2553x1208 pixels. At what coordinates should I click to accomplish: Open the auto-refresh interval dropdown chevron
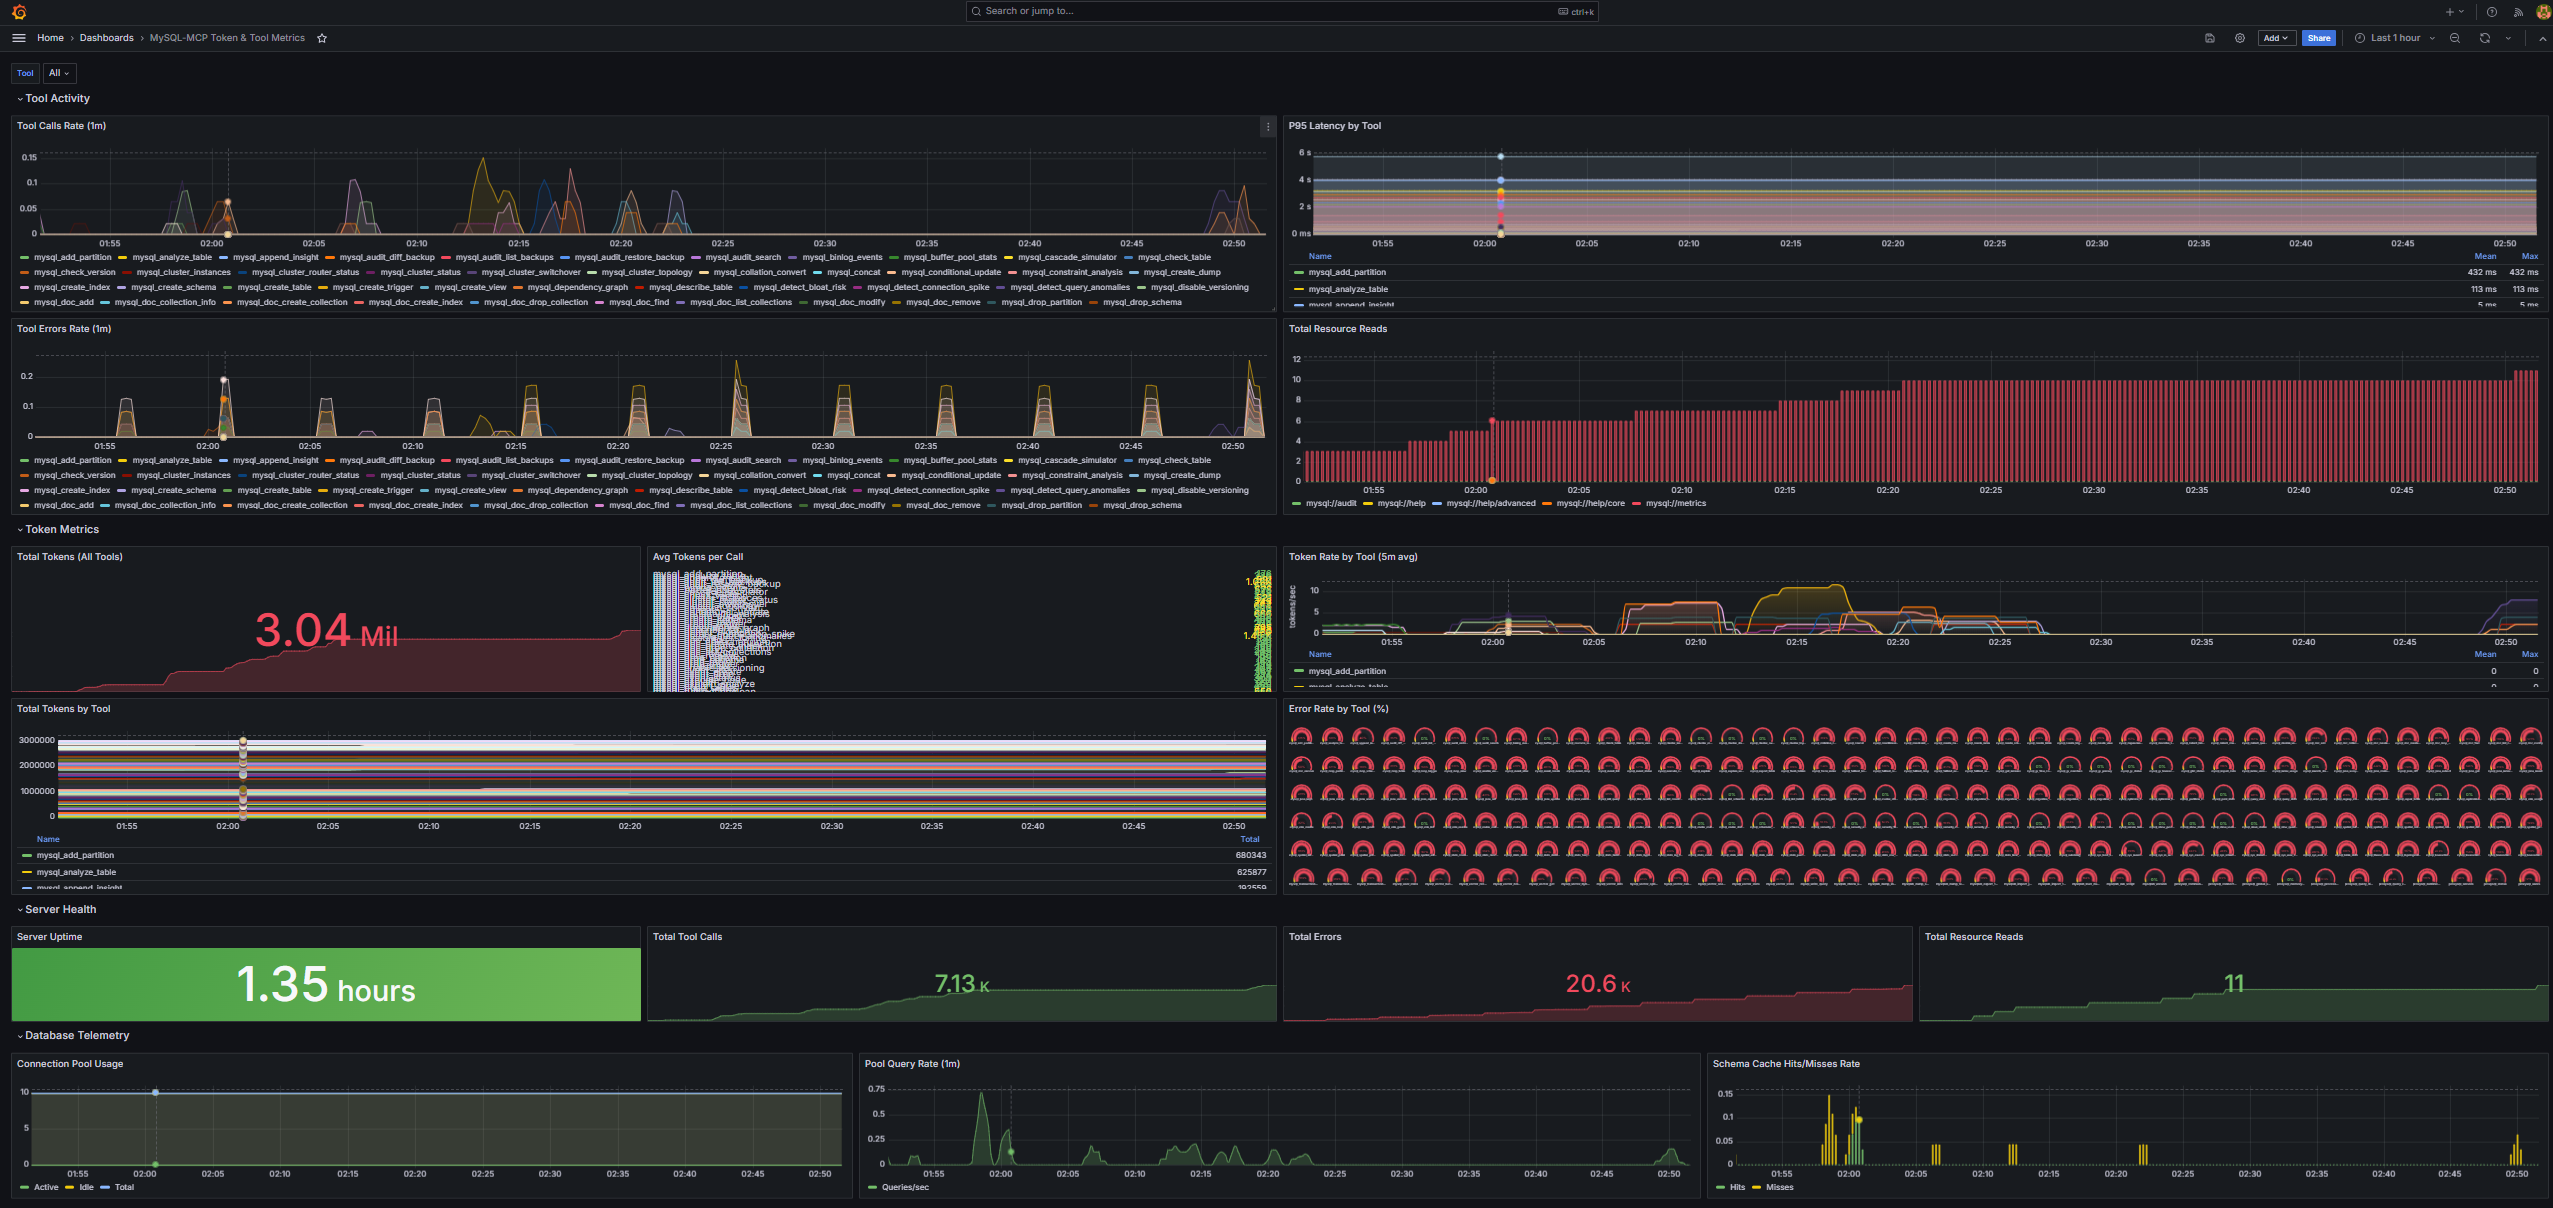pos(2508,38)
